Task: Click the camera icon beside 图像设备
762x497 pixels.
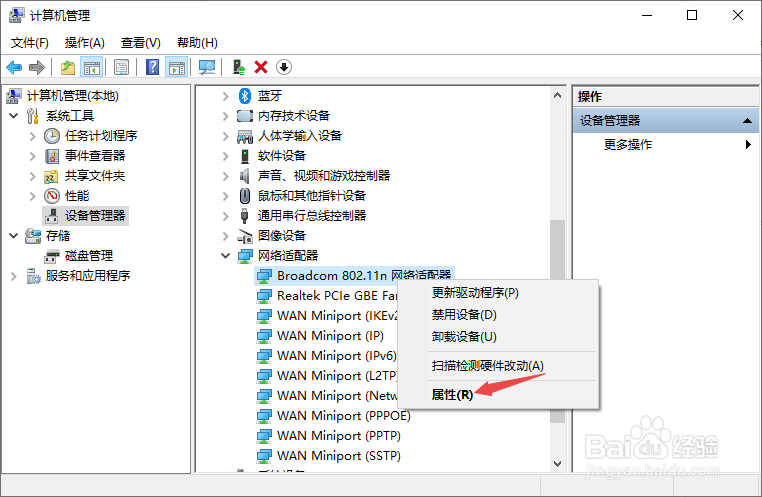Action: point(245,236)
